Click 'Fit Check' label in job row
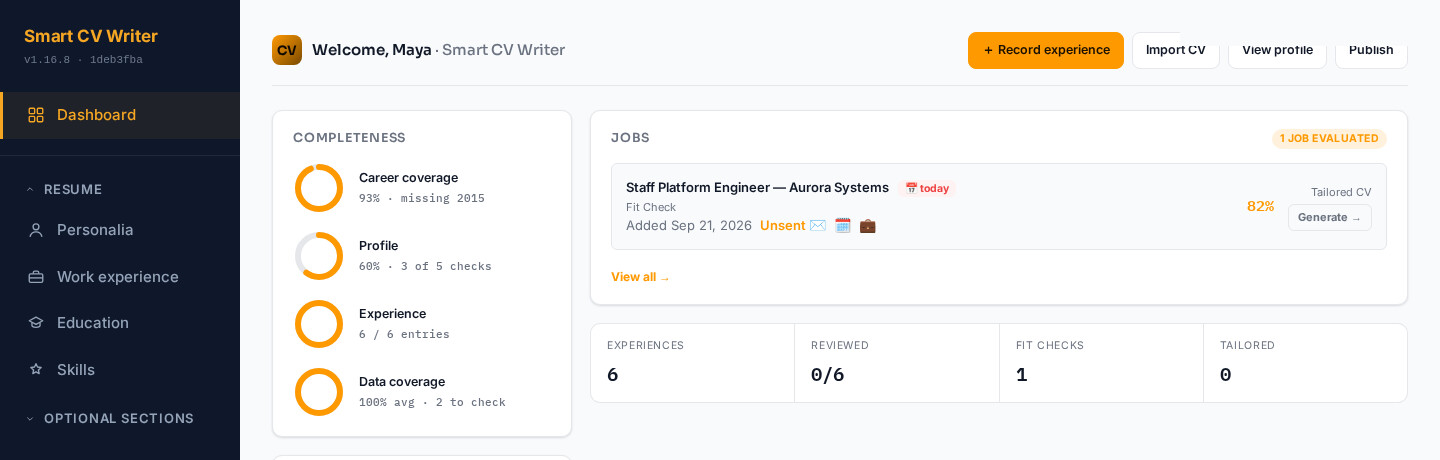Screen dimensions: 1440x460 [x=651, y=207]
